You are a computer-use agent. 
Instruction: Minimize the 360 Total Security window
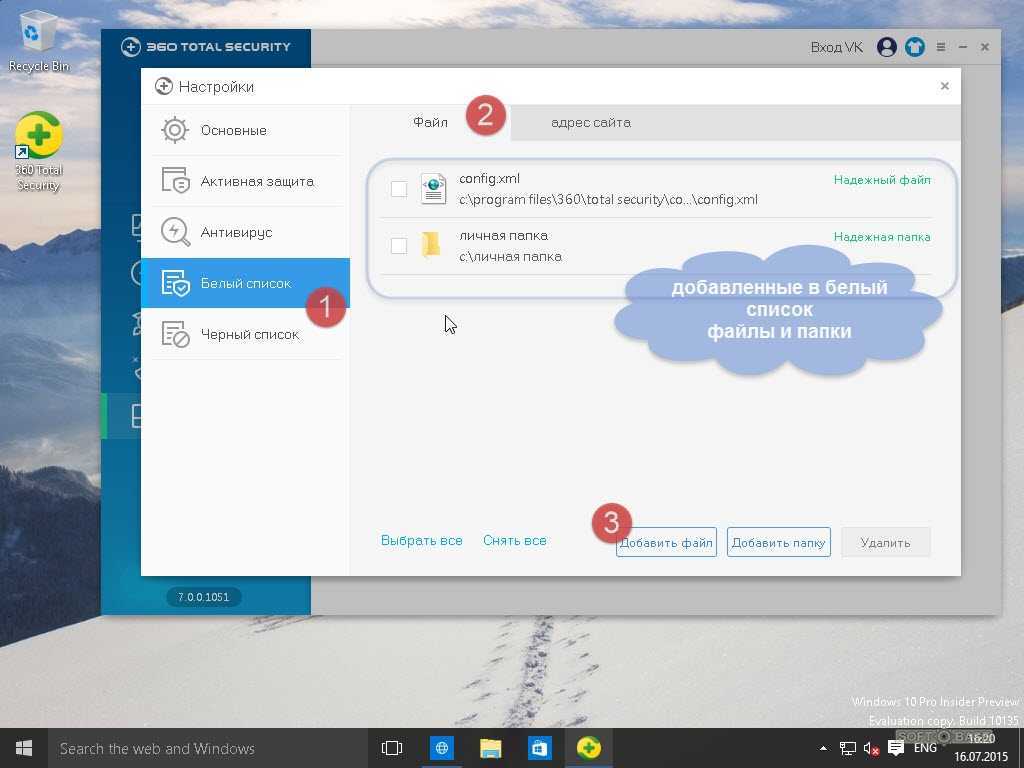tap(963, 47)
